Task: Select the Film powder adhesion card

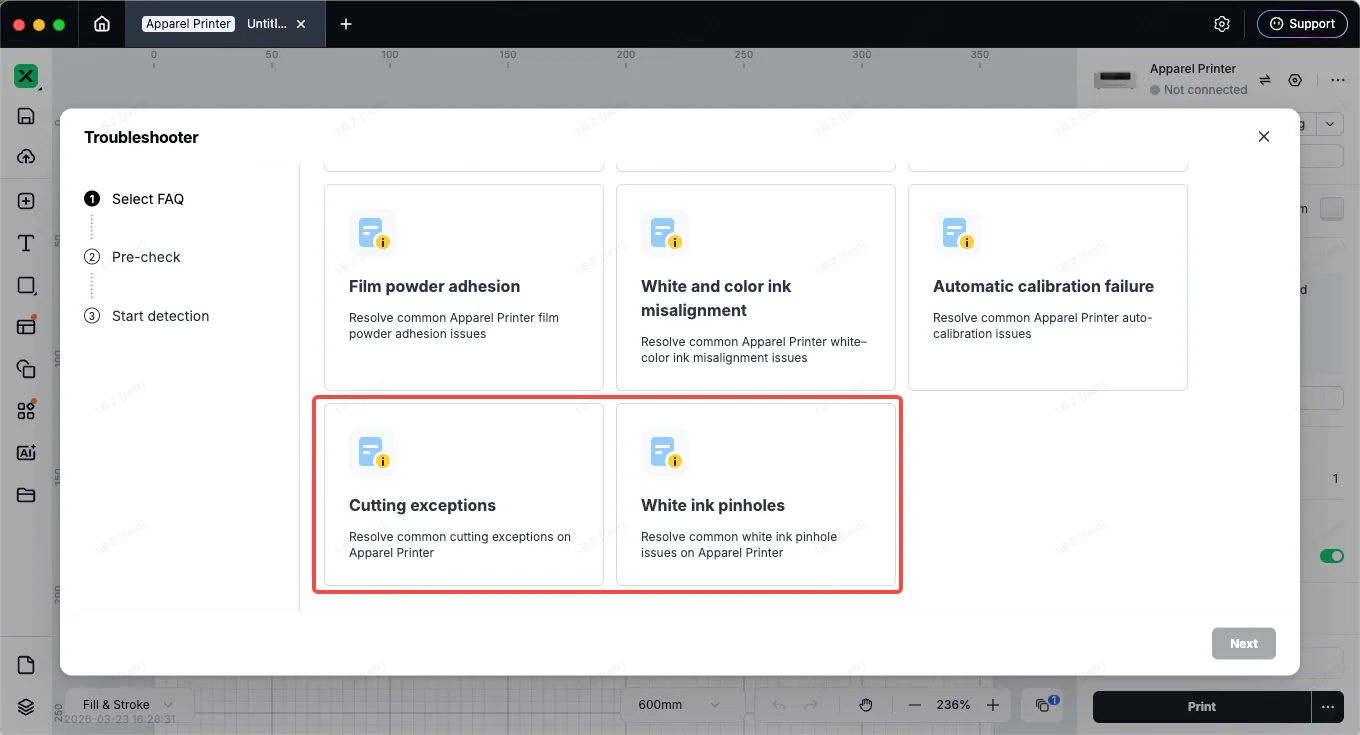Action: point(464,287)
